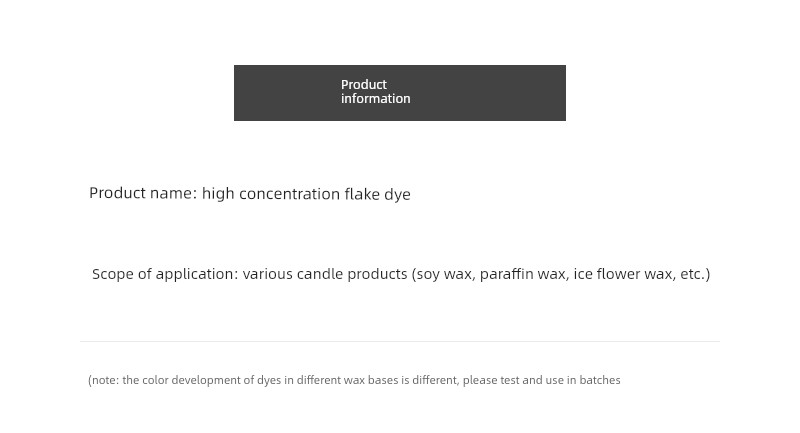Select "color development of dyes" in note

[x=211, y=380]
